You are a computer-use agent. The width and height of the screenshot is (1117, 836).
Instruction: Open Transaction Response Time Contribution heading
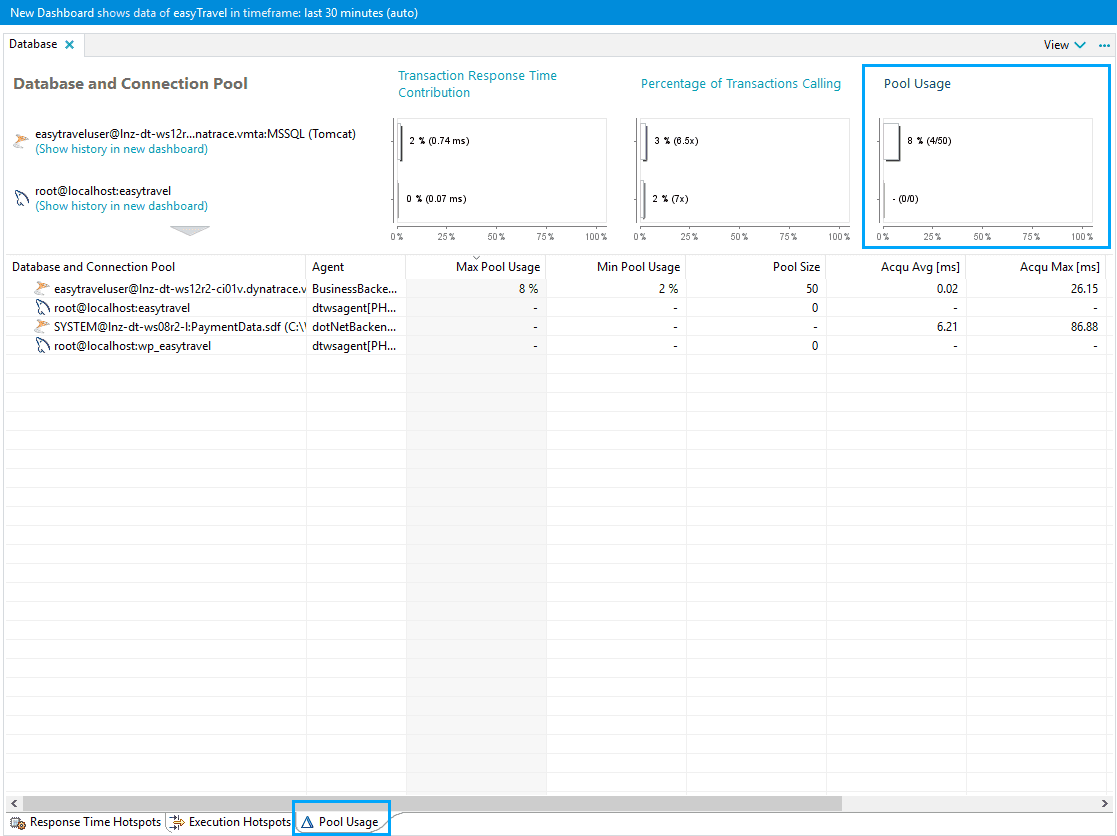[477, 84]
